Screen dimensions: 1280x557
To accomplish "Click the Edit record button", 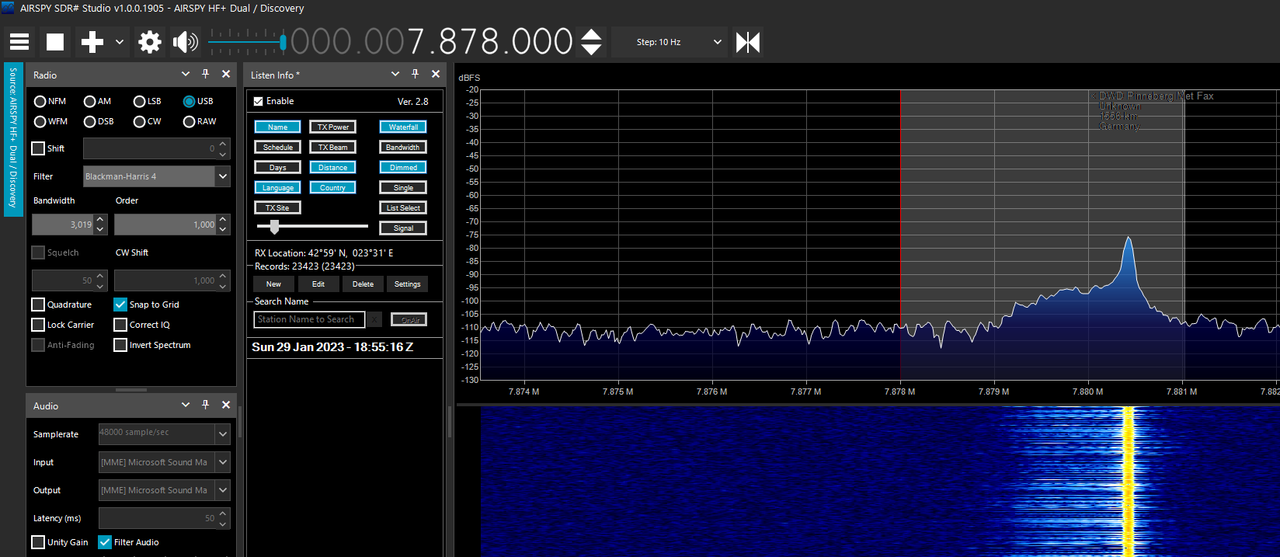I will click(318, 284).
